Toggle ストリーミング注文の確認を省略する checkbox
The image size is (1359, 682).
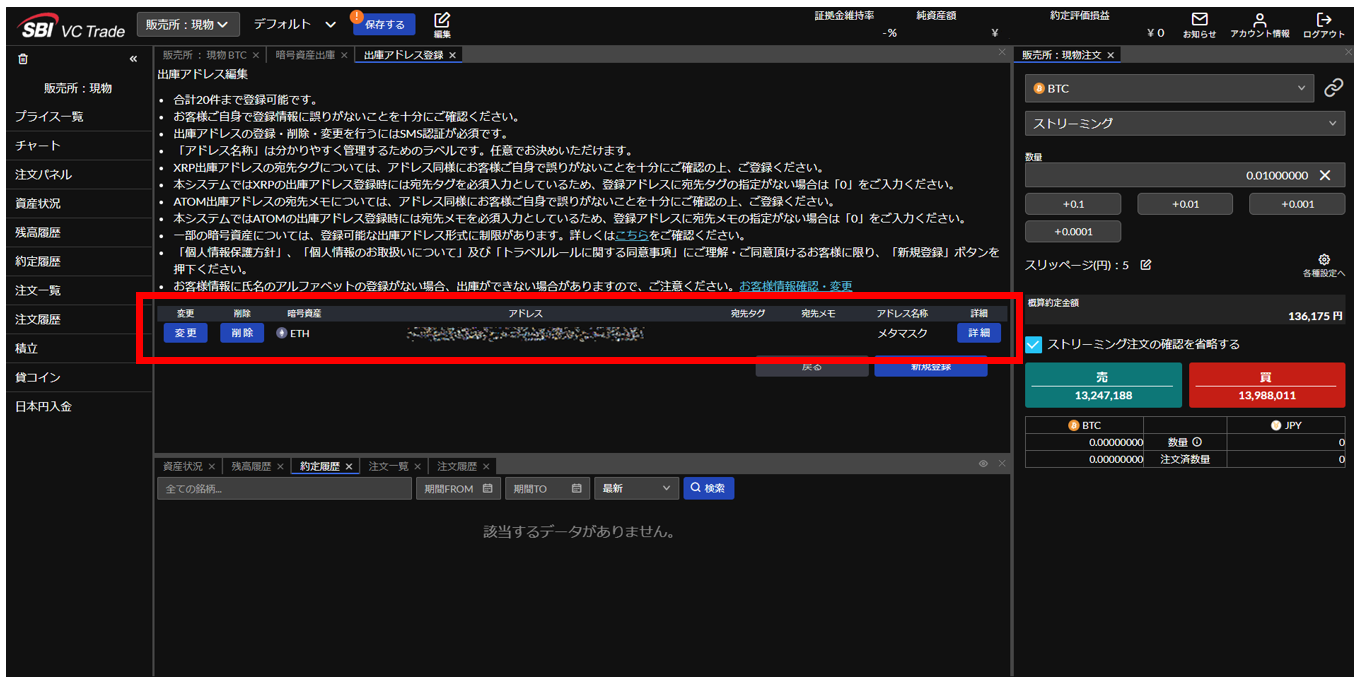(1034, 344)
